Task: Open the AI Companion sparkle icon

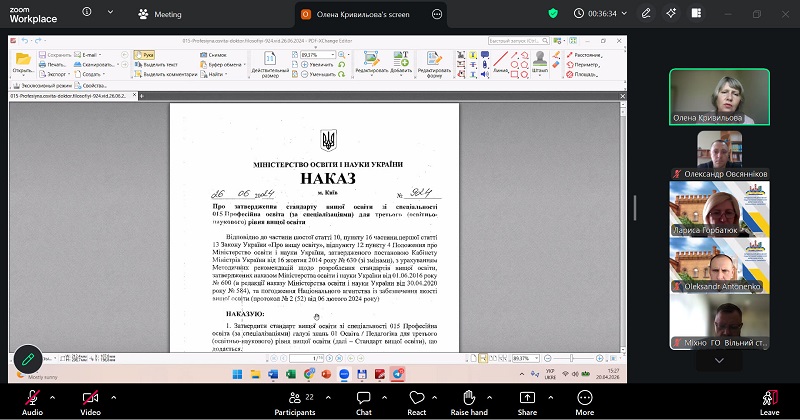Action: point(671,14)
